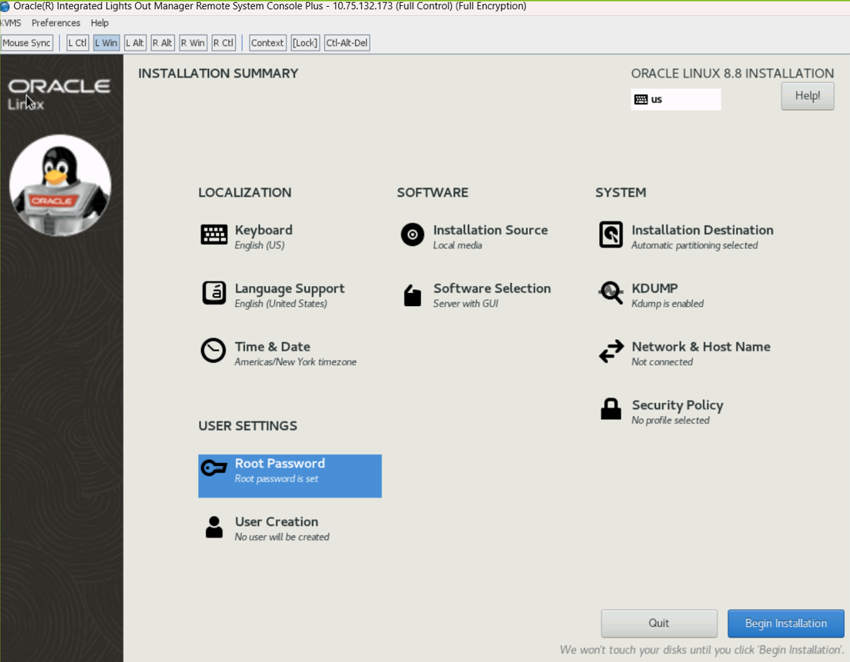This screenshot has width=850, height=662.
Task: Click Begin Installation button
Action: (x=785, y=623)
